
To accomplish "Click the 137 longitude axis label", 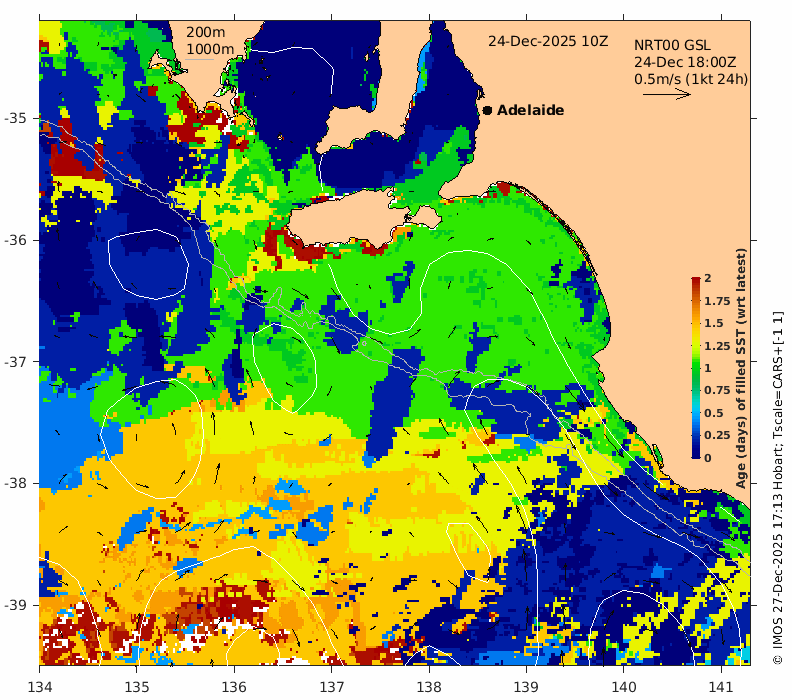I will tap(332, 687).
